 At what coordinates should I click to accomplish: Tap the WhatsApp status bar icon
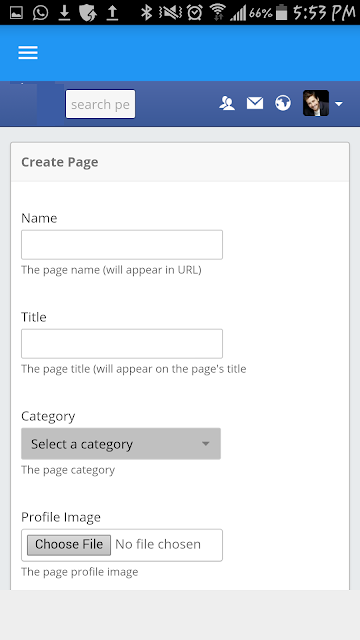40,13
